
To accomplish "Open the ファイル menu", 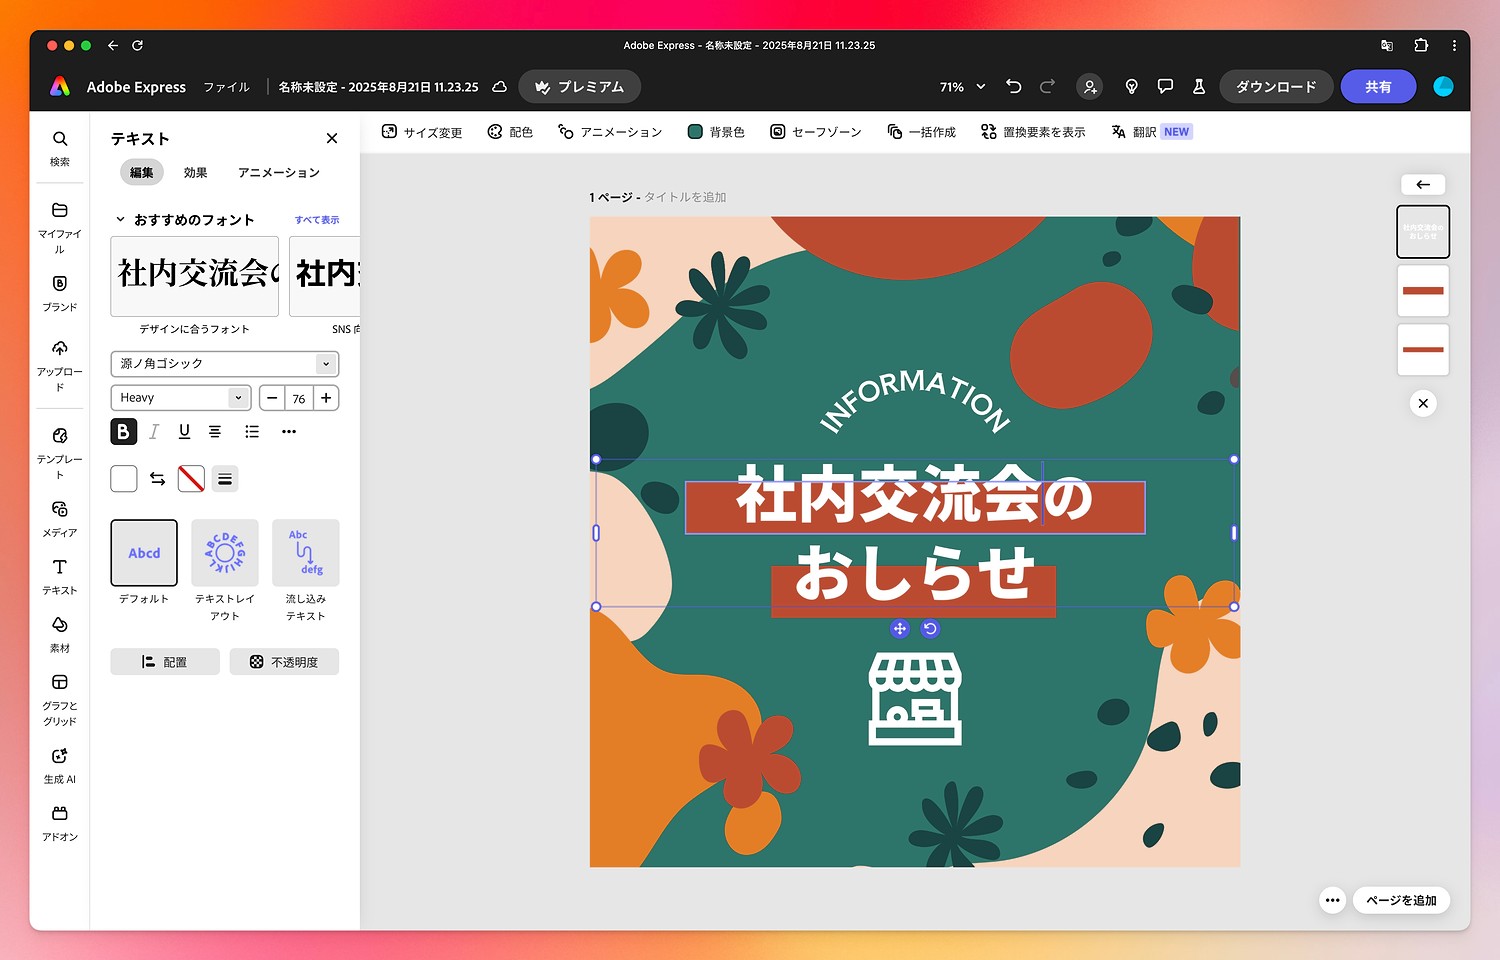I will [x=227, y=87].
